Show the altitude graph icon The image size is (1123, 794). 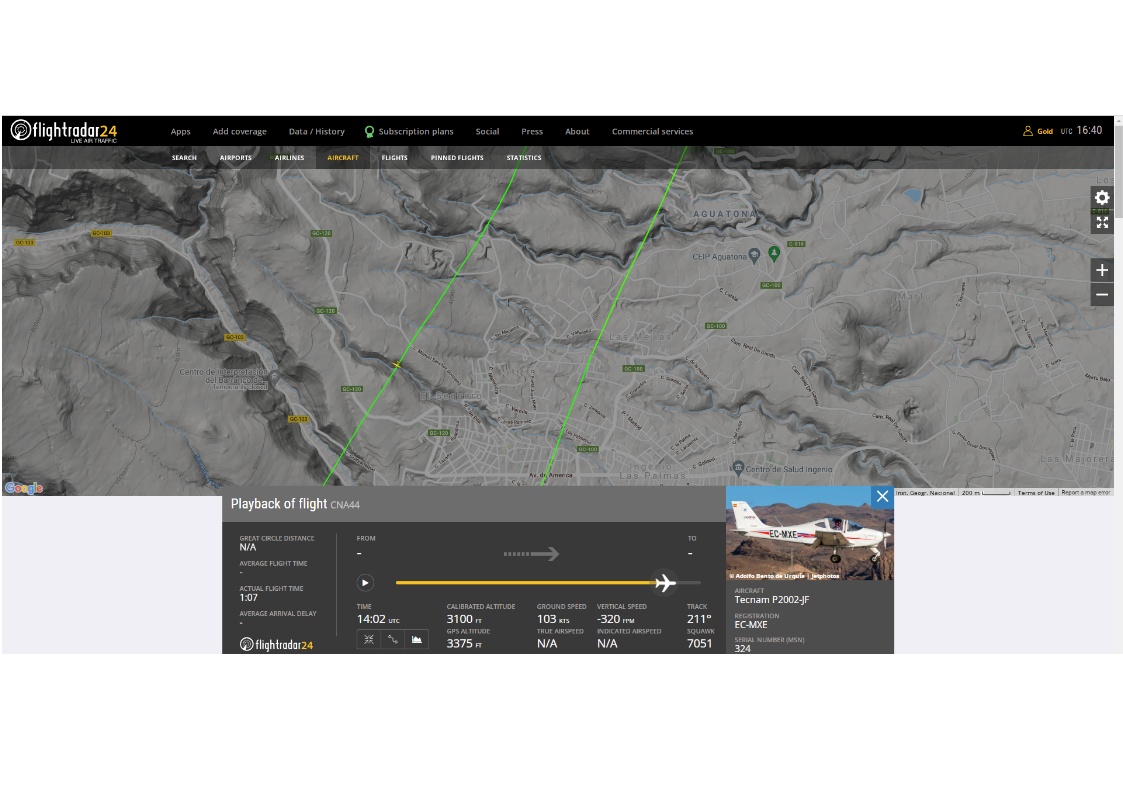416,639
